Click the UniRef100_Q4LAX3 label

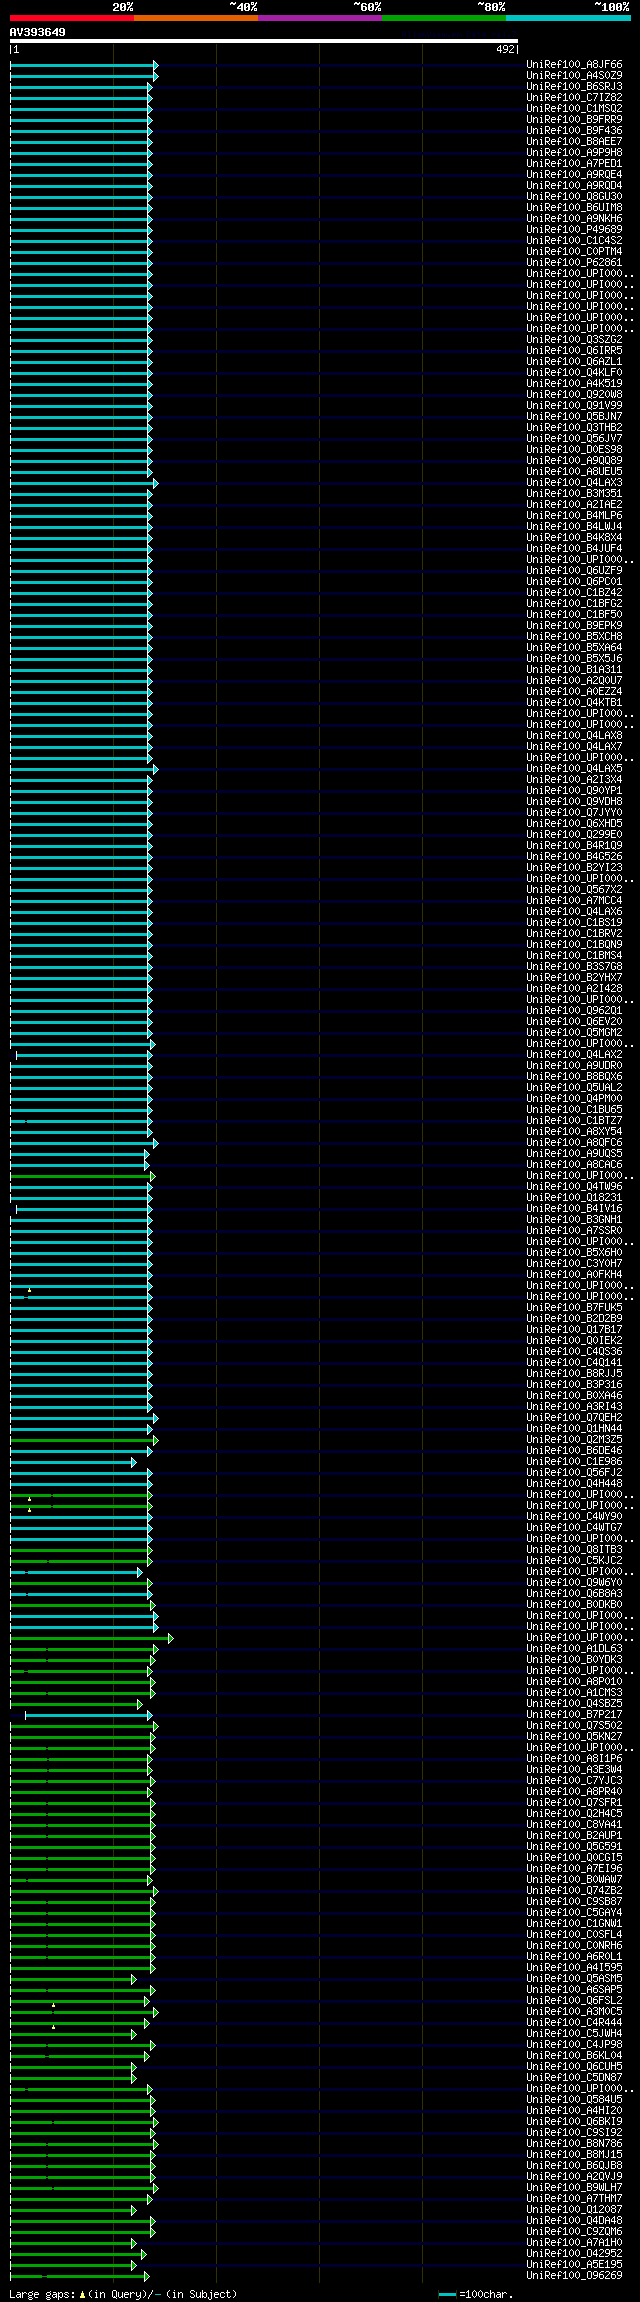[x=574, y=483]
